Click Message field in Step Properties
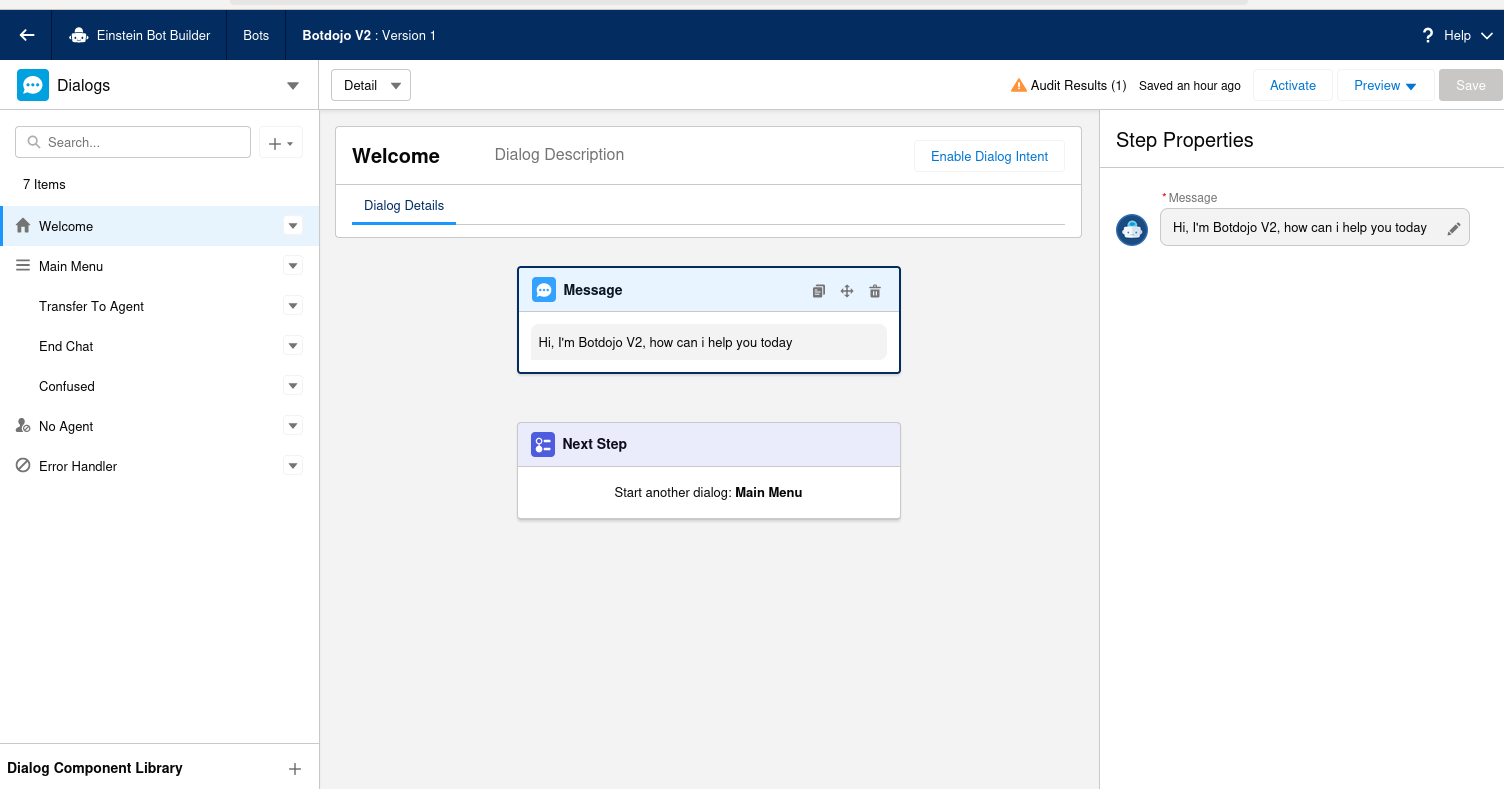The width and height of the screenshot is (1504, 789). [1314, 227]
